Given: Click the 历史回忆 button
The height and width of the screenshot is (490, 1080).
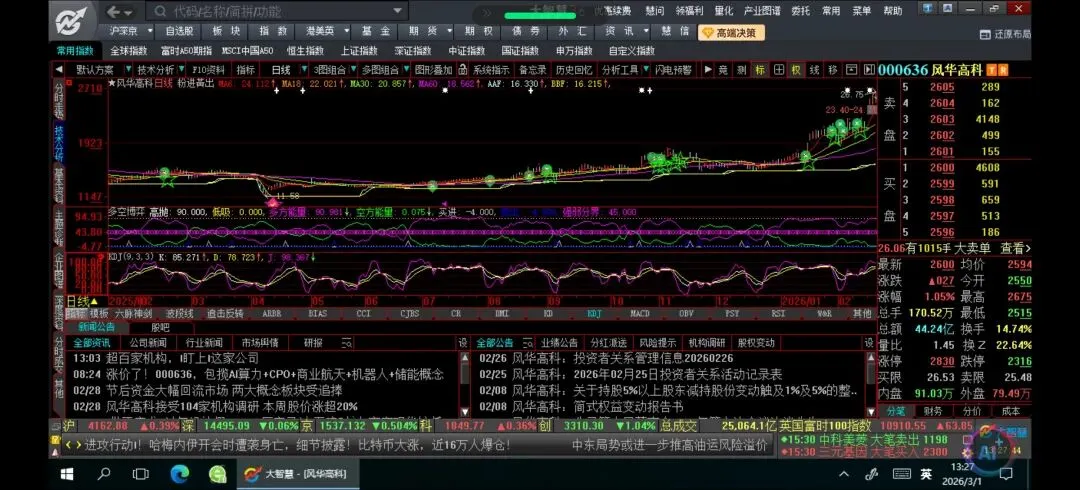Looking at the screenshot, I should click(574, 70).
